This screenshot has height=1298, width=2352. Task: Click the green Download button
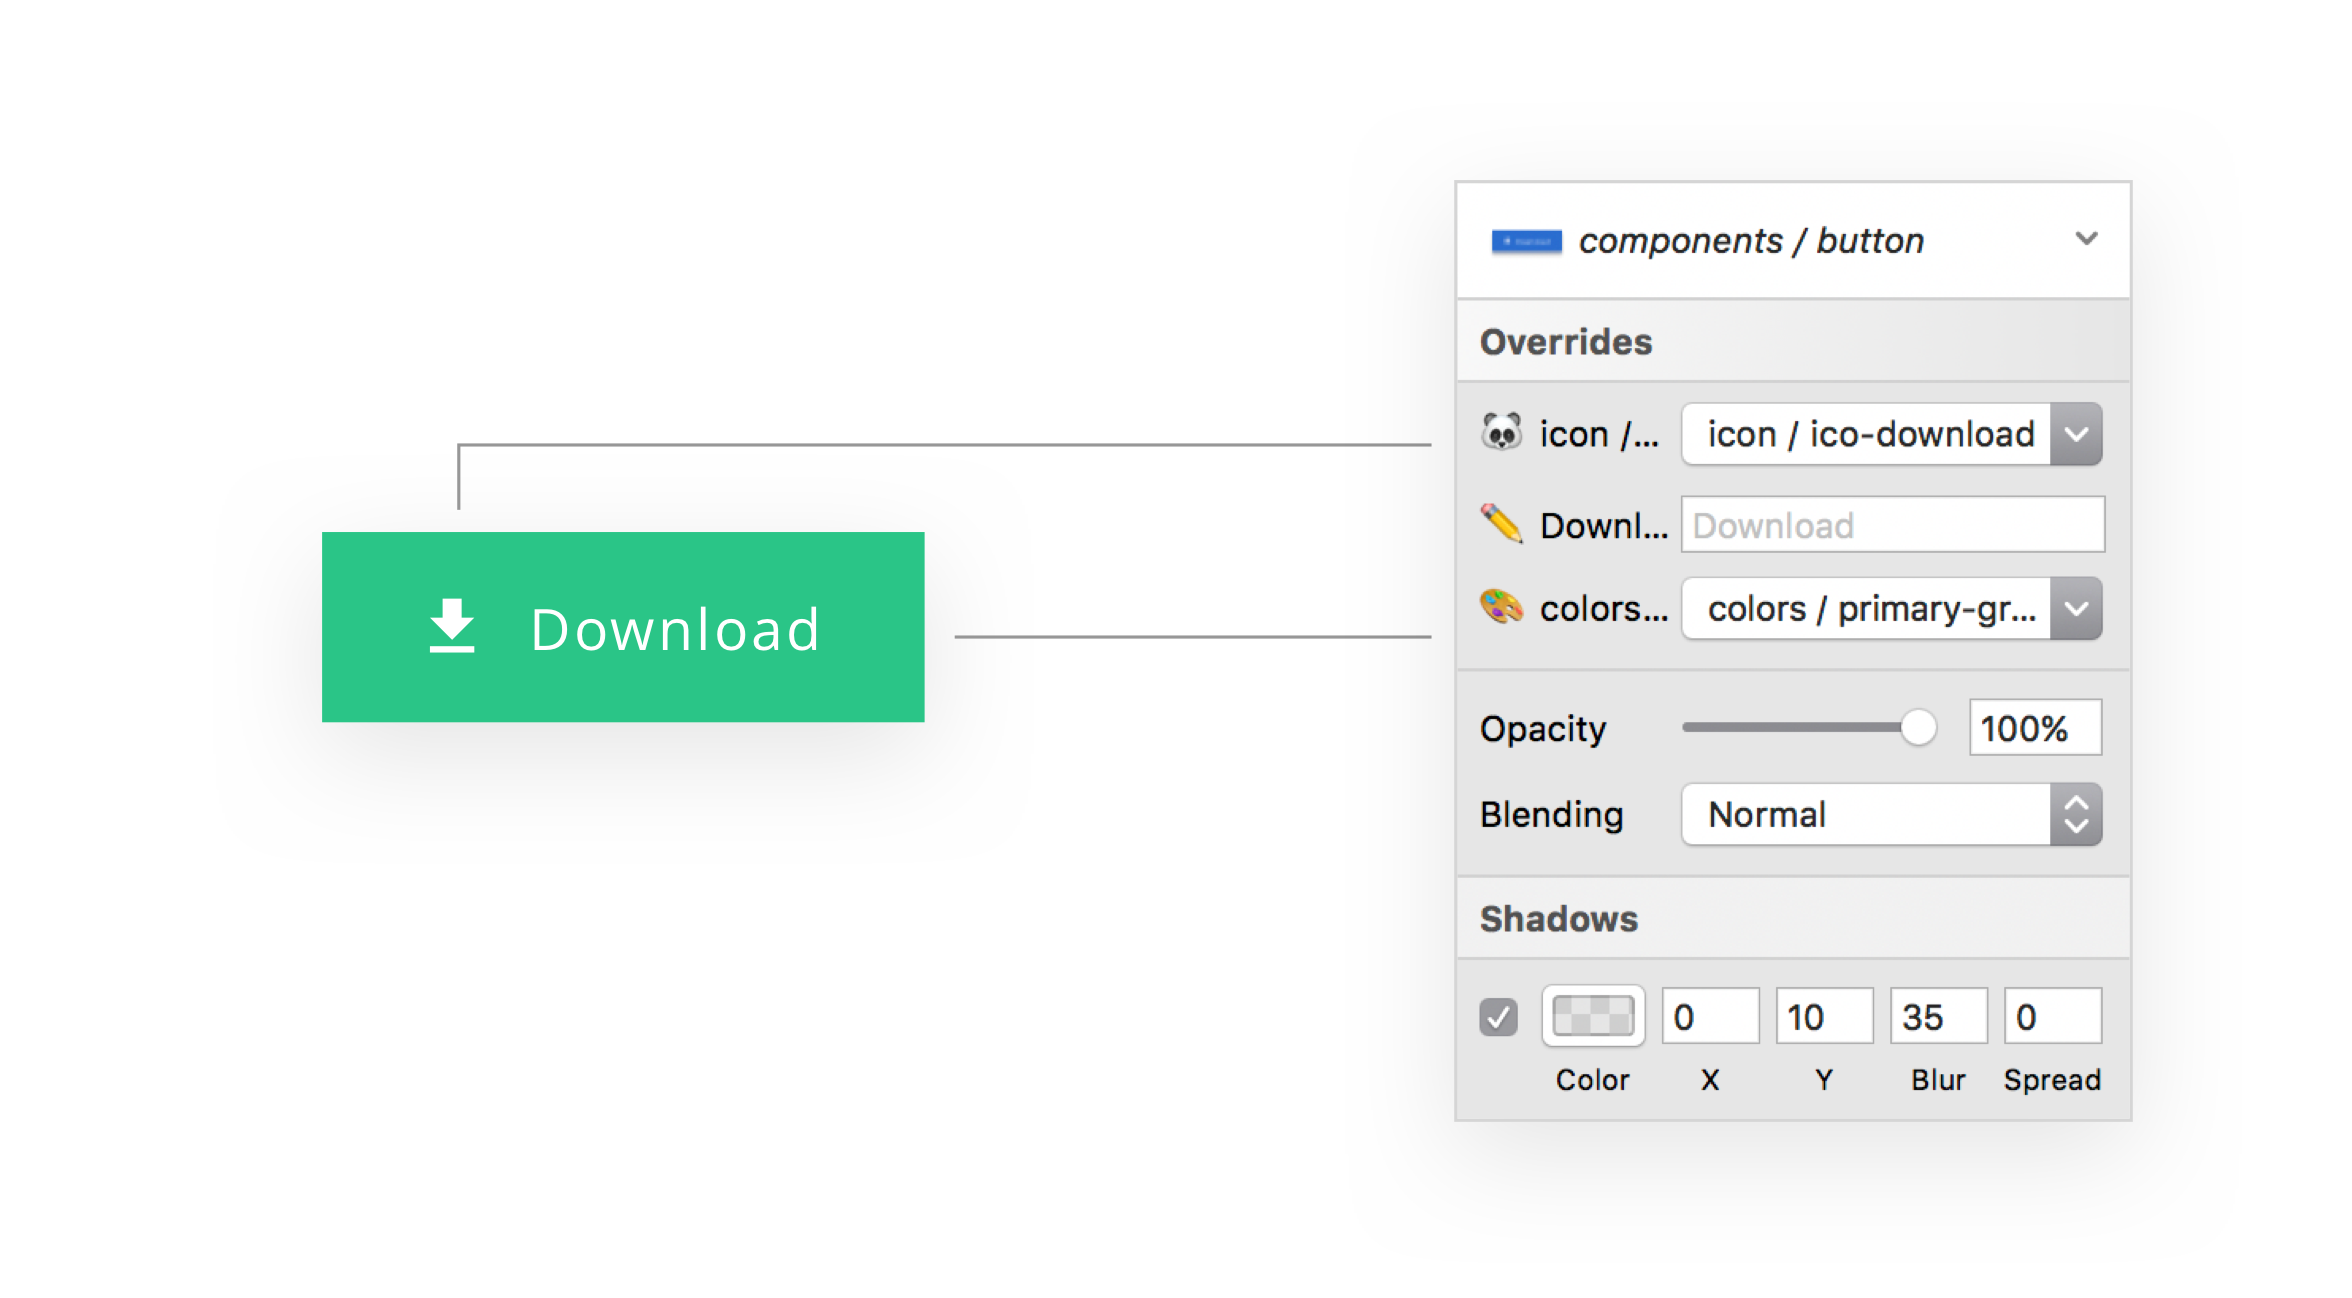coord(623,628)
